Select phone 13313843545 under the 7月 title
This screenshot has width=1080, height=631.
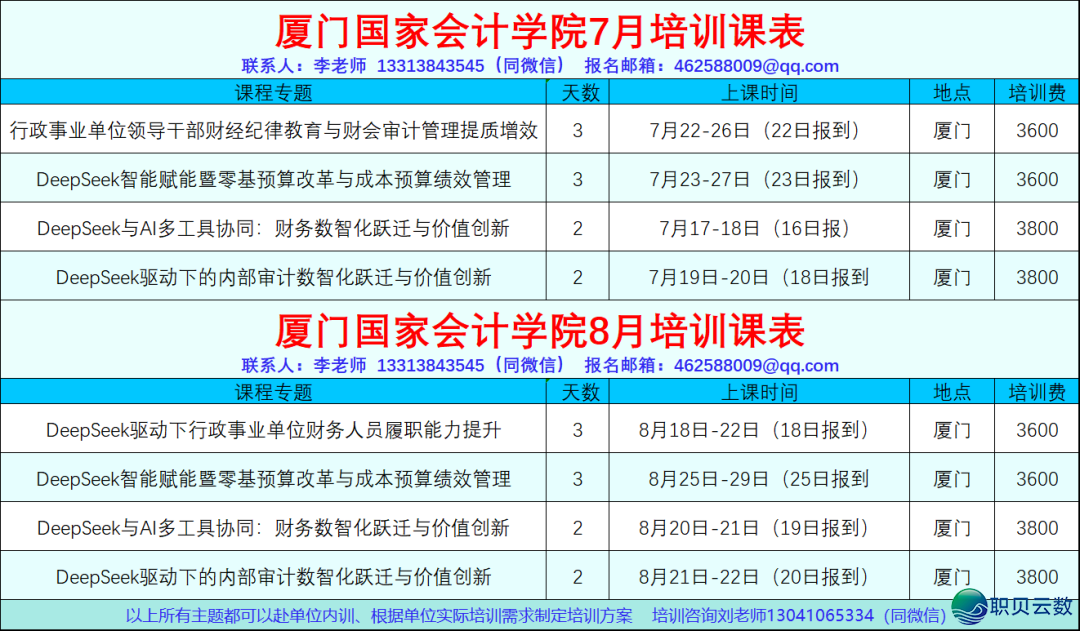430,66
